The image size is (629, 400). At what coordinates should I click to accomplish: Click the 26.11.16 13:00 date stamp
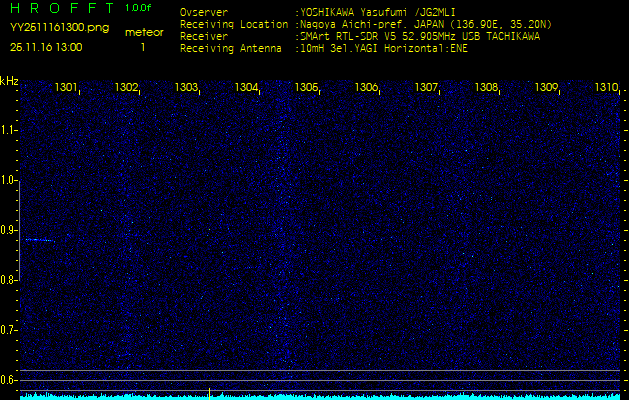(x=46, y=47)
